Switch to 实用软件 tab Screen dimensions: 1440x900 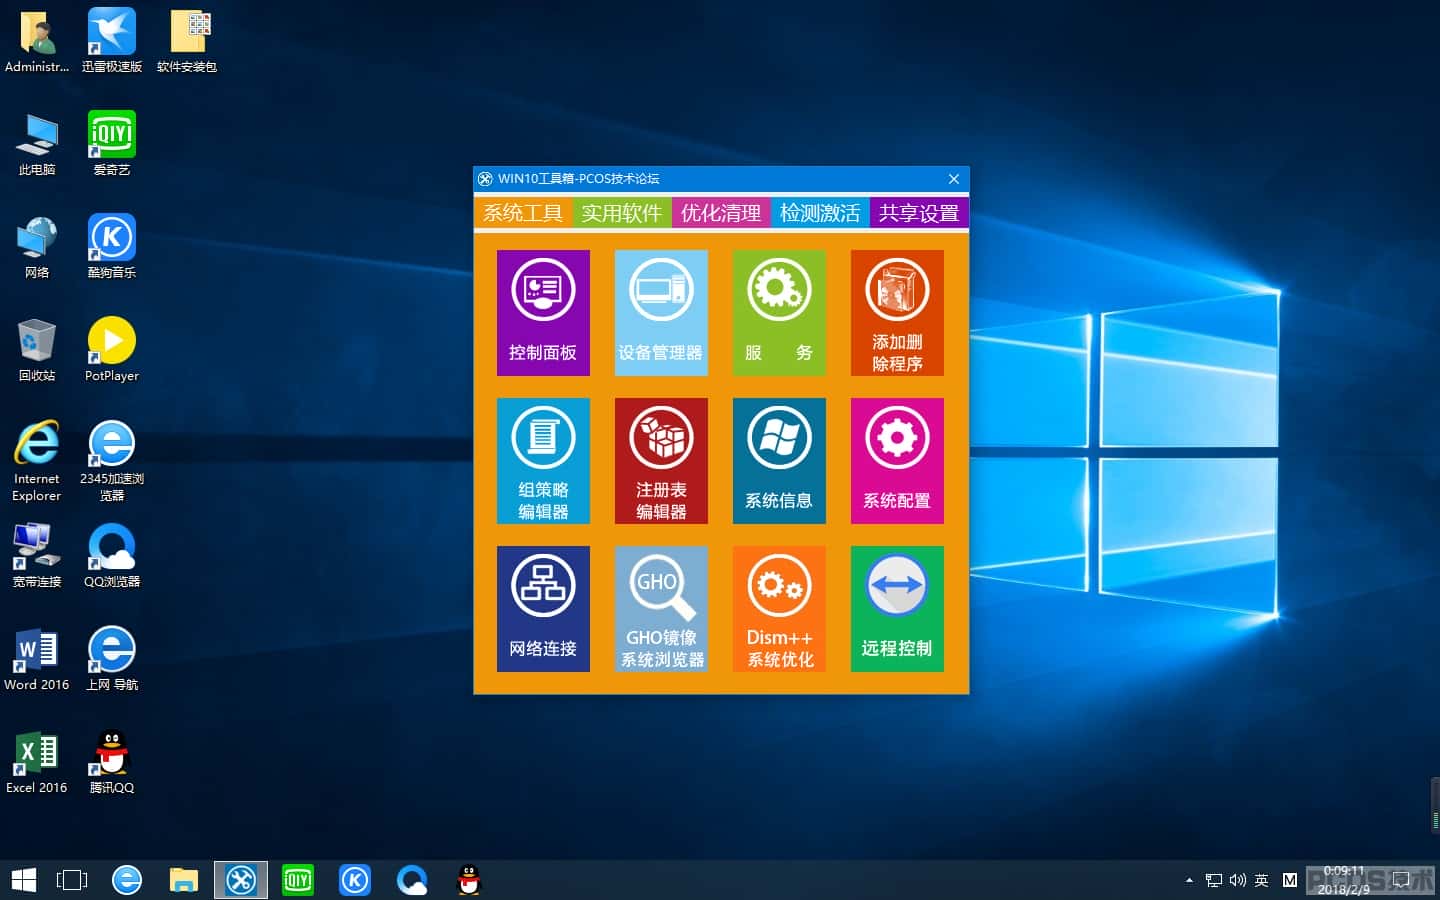click(x=622, y=213)
